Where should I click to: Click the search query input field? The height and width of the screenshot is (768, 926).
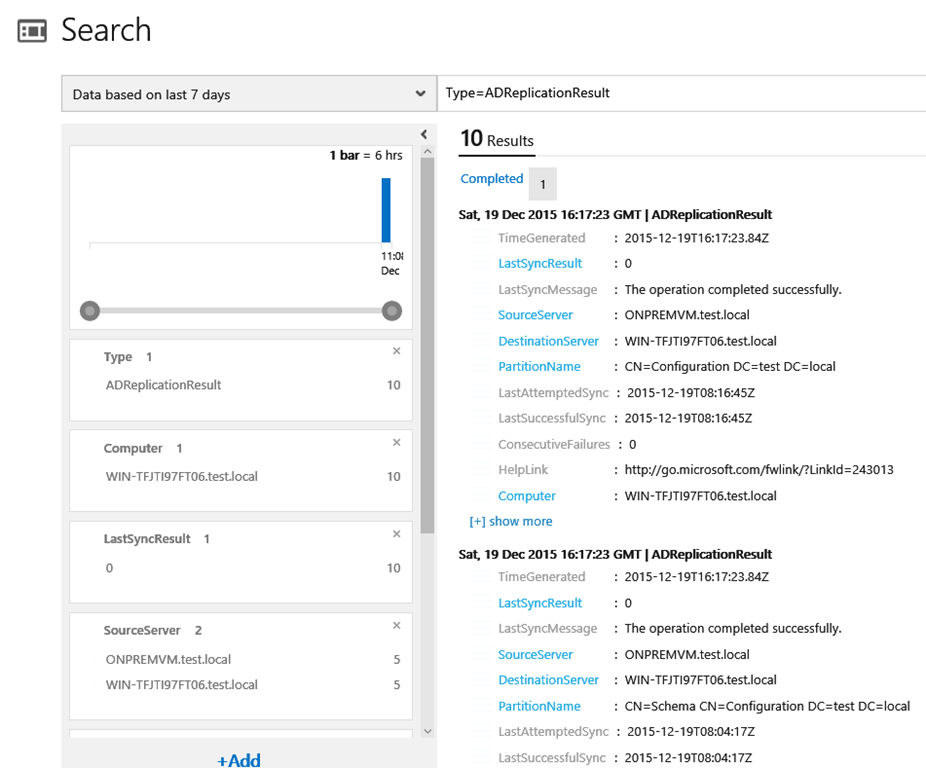(x=680, y=93)
